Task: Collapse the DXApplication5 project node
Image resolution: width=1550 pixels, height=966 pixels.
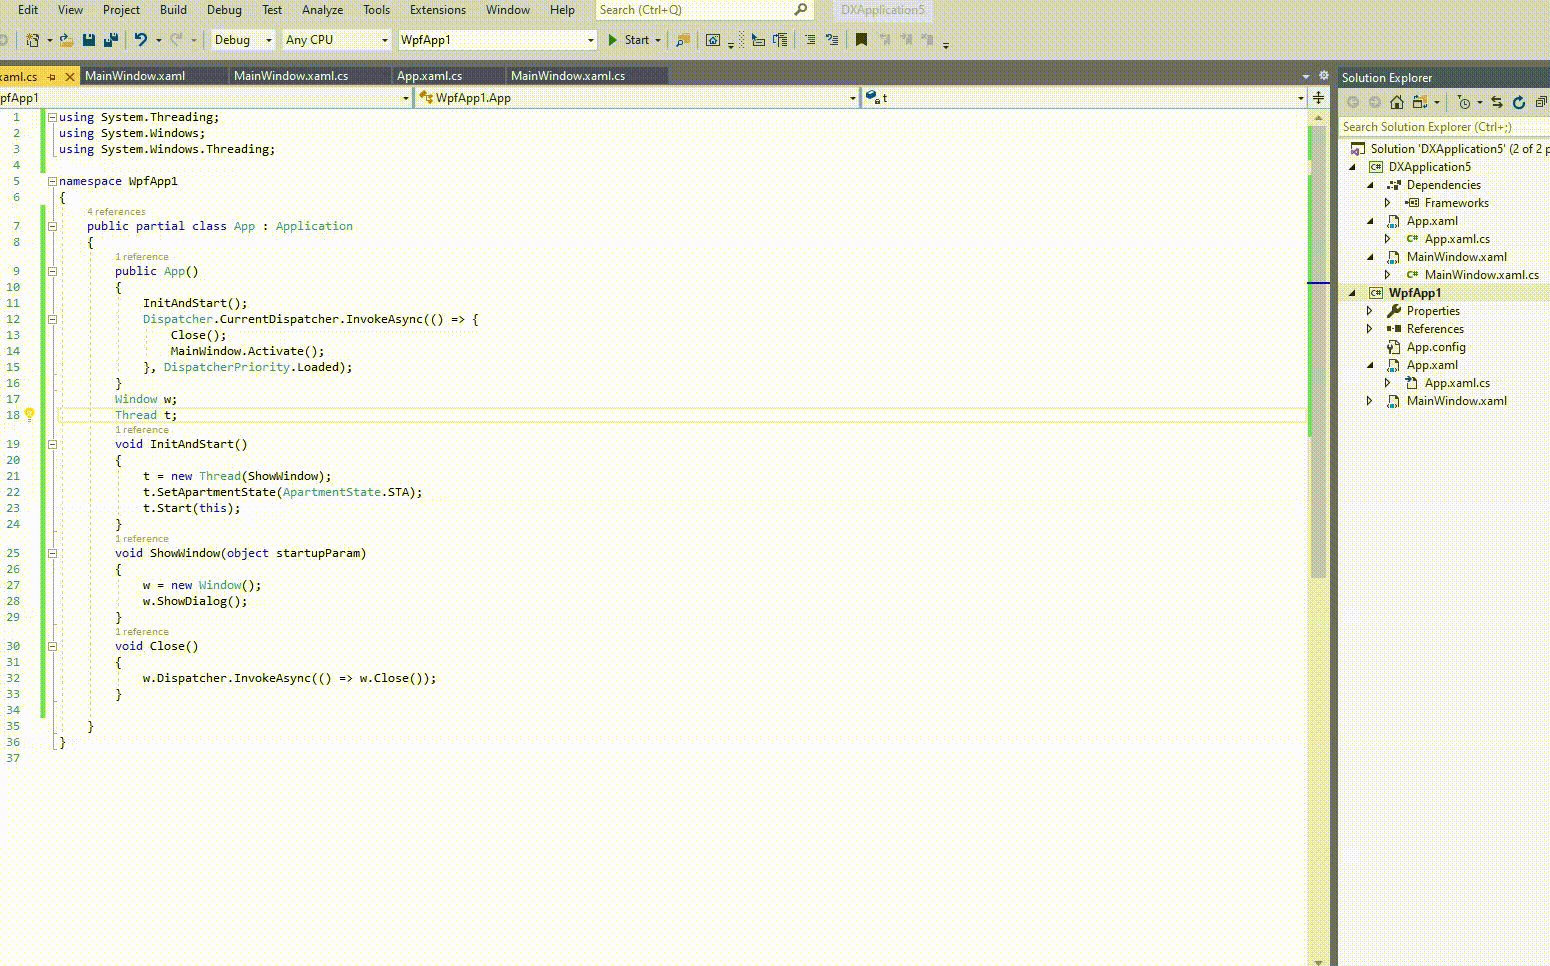Action: [1353, 167]
